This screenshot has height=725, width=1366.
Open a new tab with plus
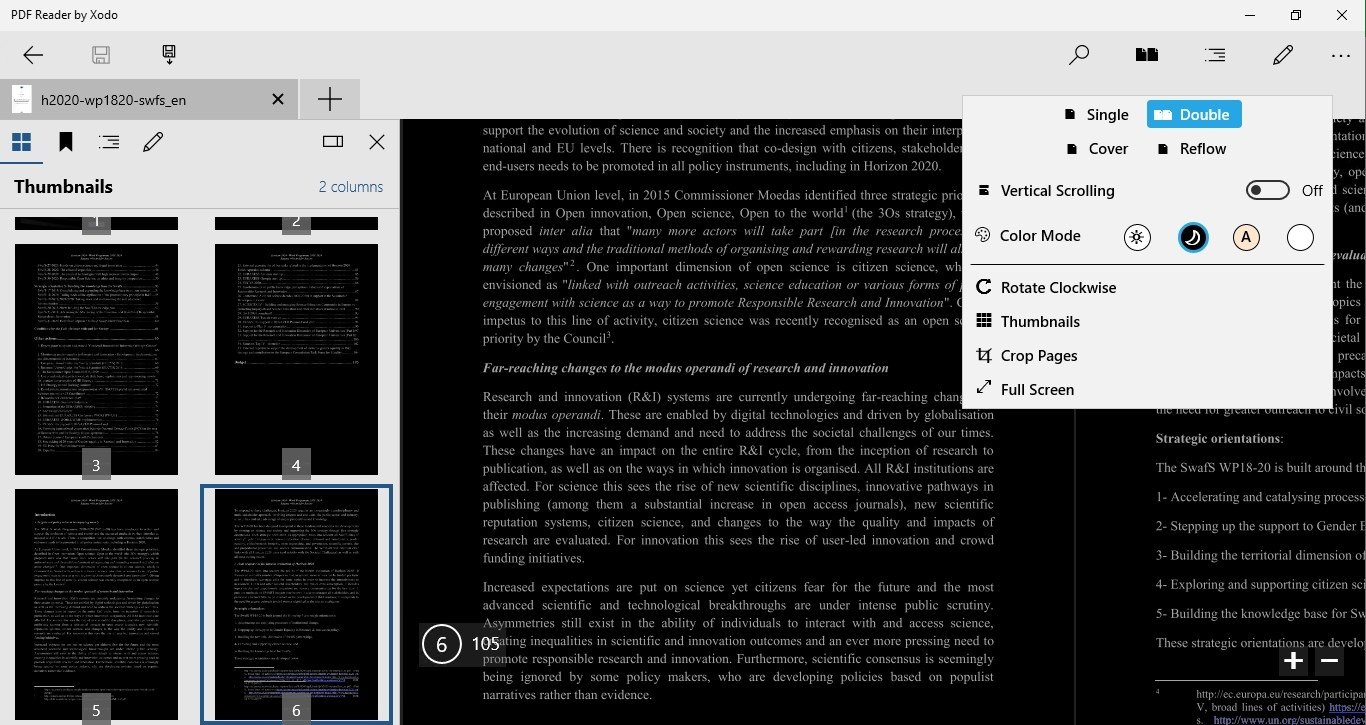[329, 99]
